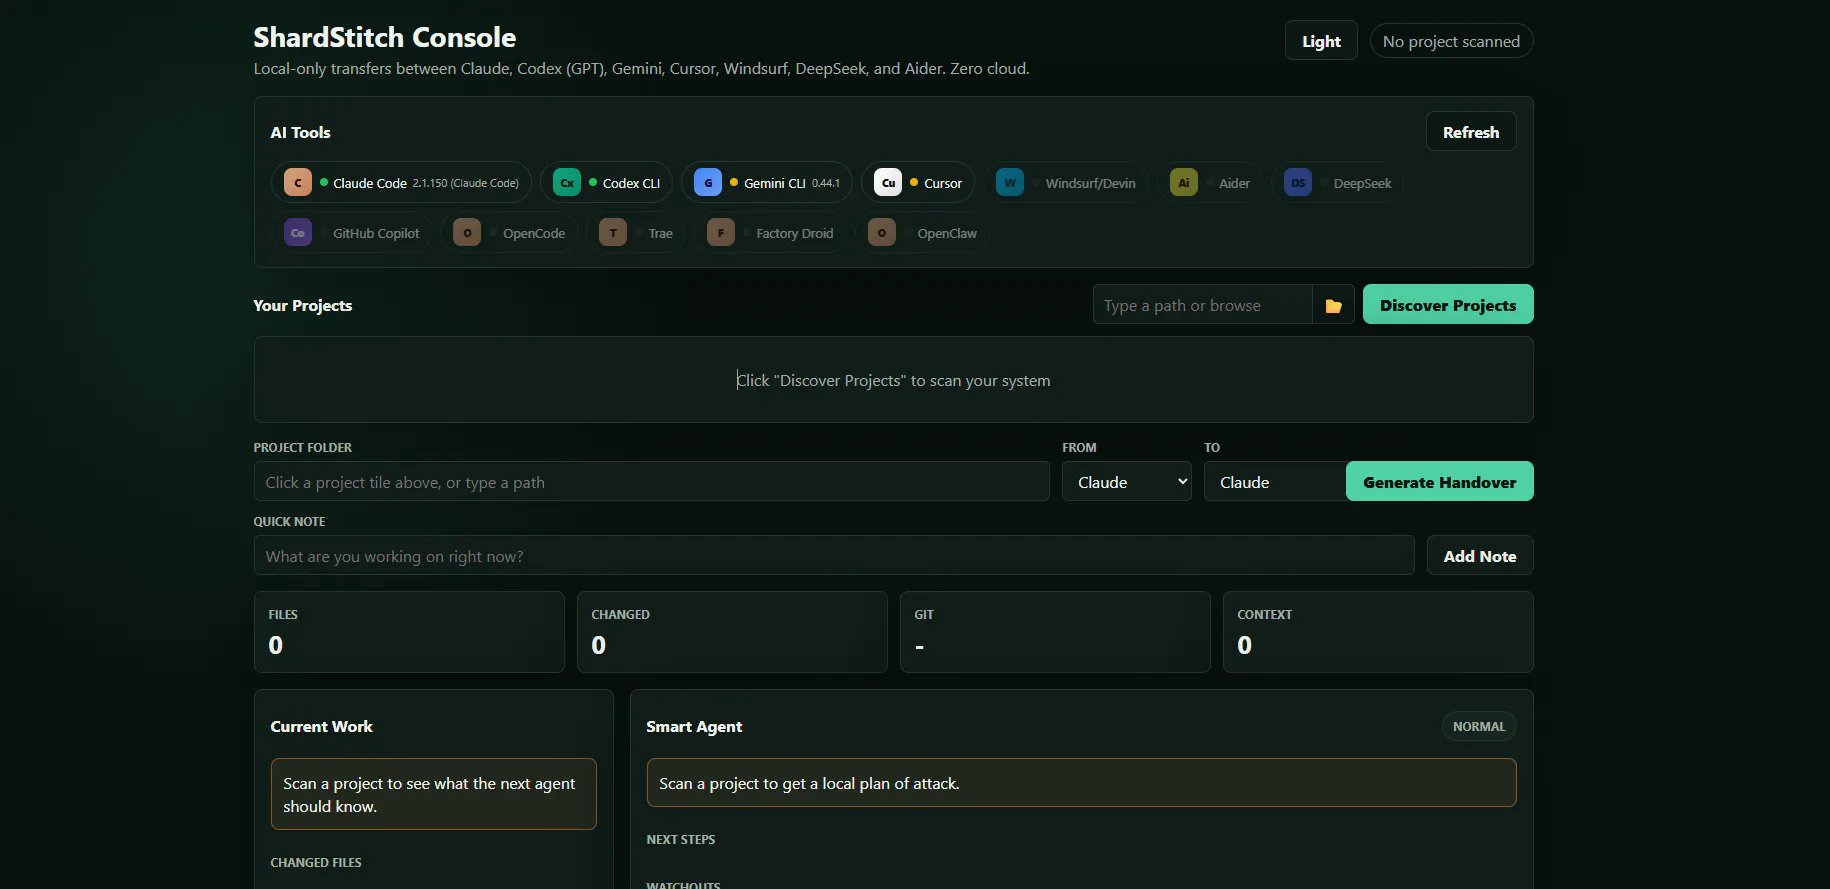This screenshot has width=1830, height=889.
Task: Focus the Type a path or browse field
Action: pos(1203,305)
